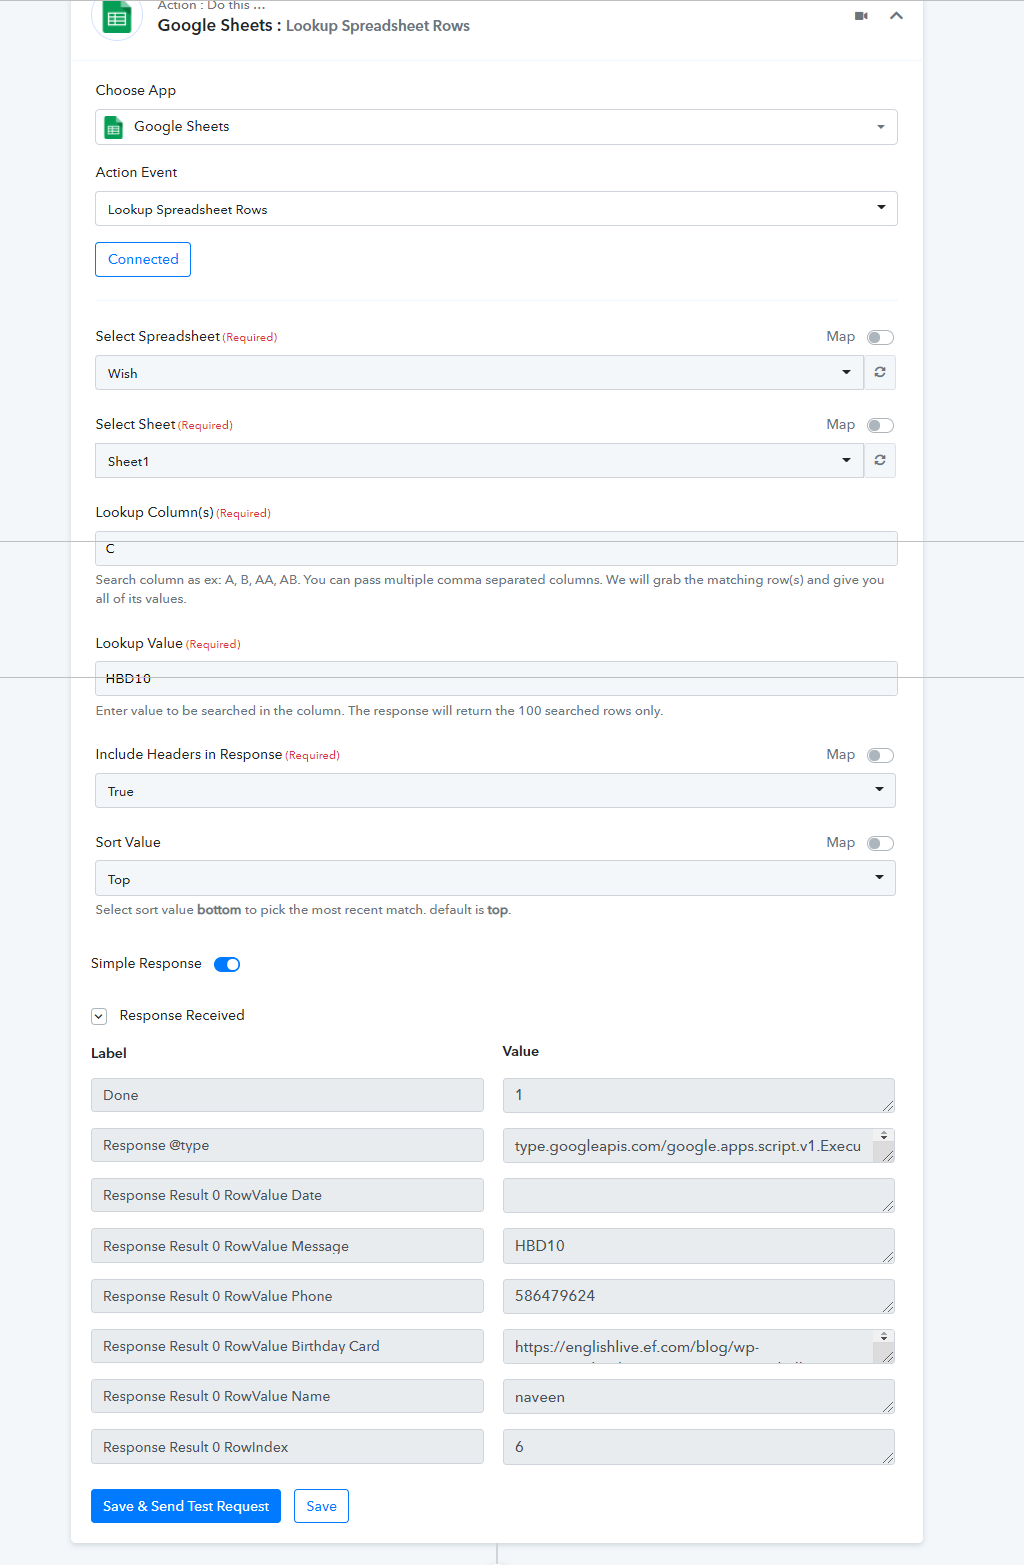Click the Lookup Value input field
1024x1565 pixels.
[496, 678]
